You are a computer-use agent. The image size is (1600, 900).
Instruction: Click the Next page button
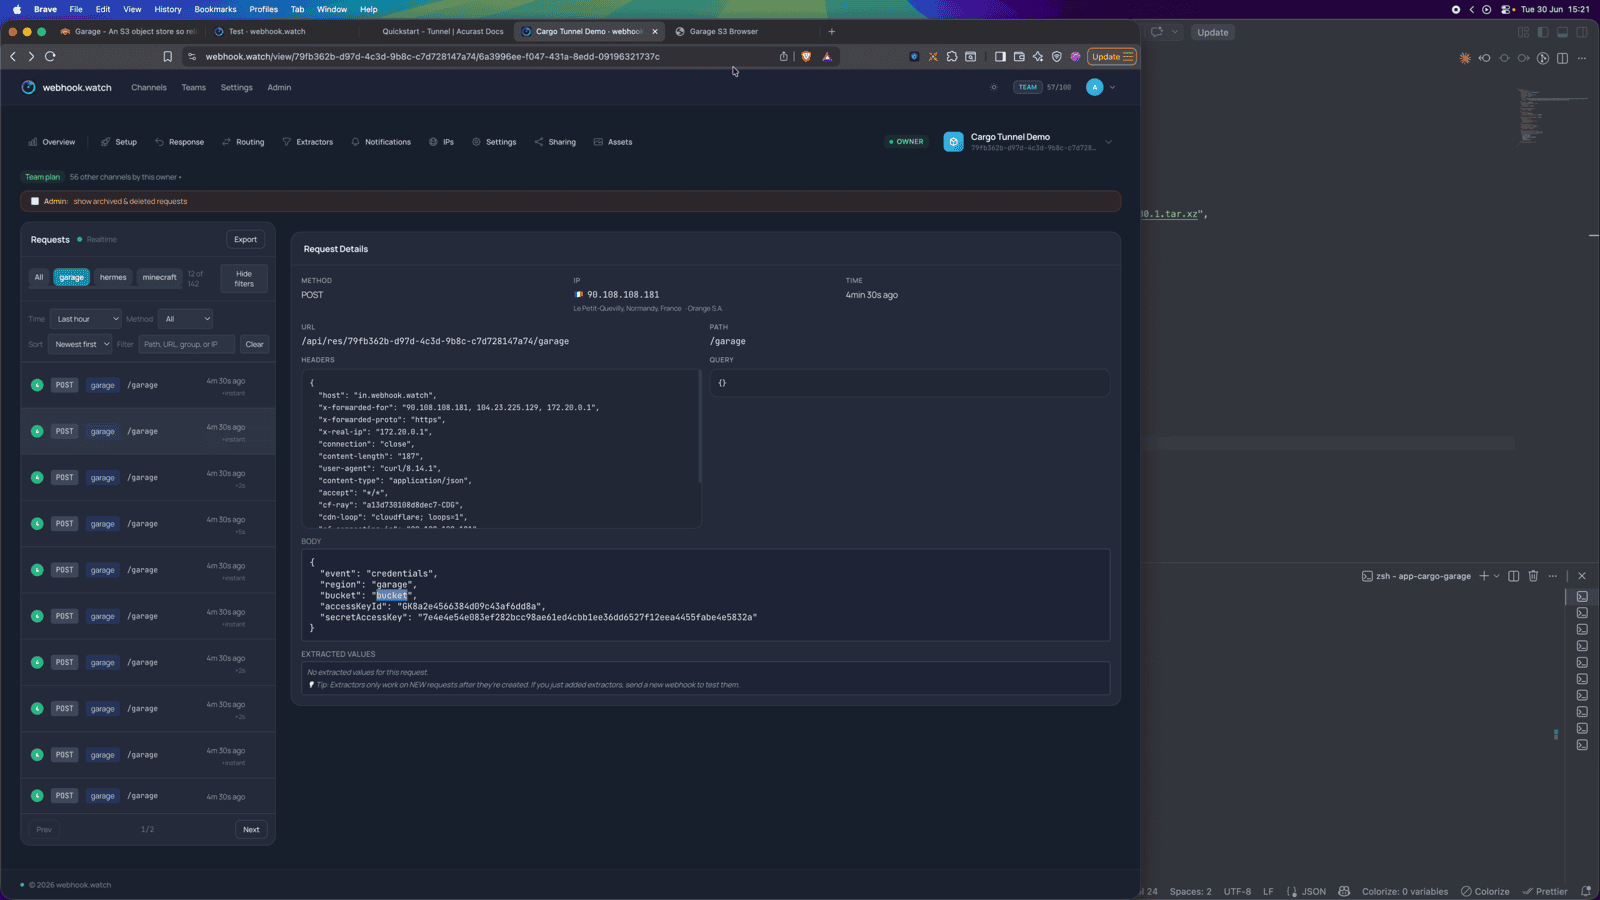click(x=251, y=829)
